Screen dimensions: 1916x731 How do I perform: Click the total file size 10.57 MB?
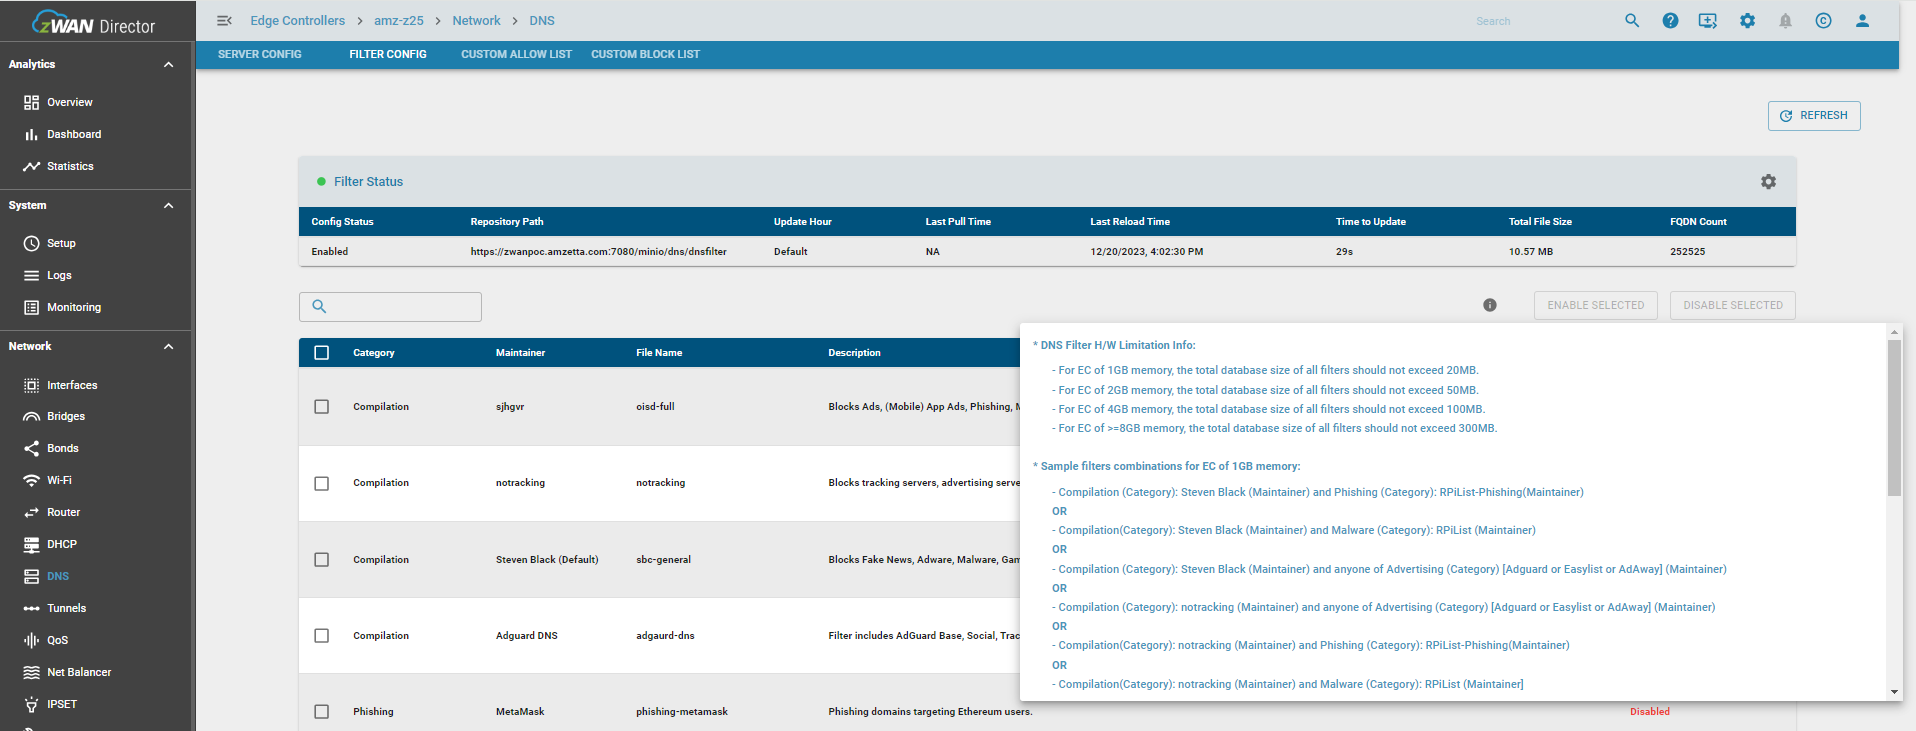point(1531,252)
